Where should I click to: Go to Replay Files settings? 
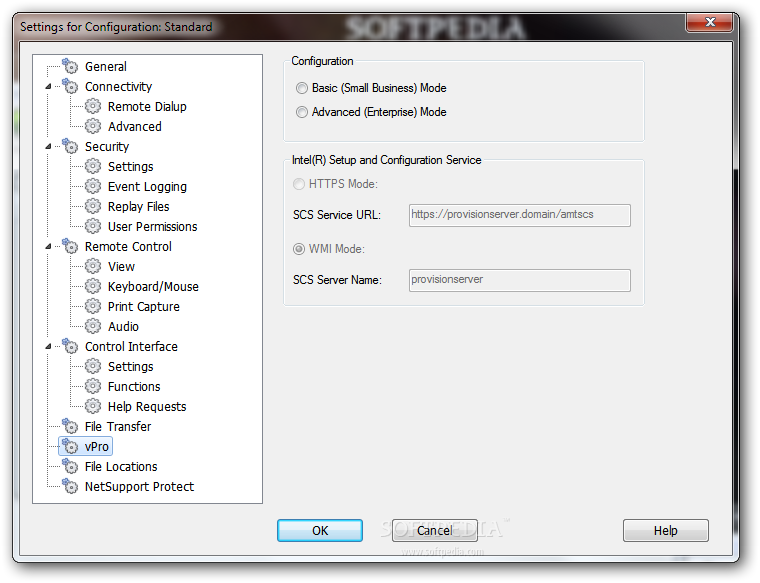[x=138, y=206]
